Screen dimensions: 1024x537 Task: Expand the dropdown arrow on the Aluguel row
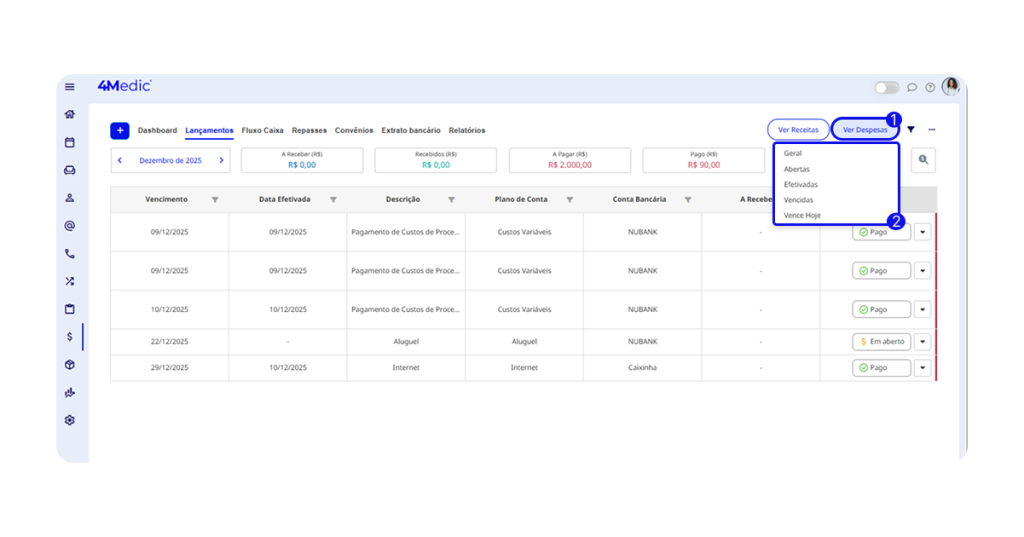coord(922,342)
